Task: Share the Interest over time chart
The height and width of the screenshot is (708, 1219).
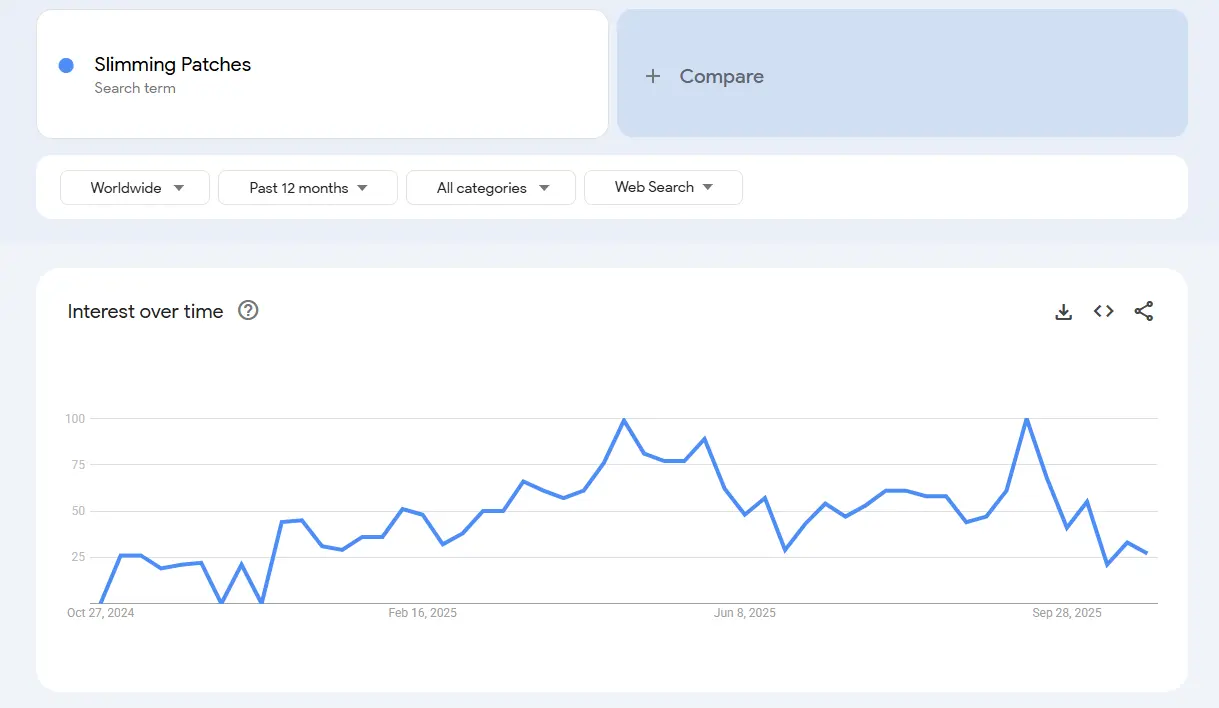Action: coord(1144,312)
